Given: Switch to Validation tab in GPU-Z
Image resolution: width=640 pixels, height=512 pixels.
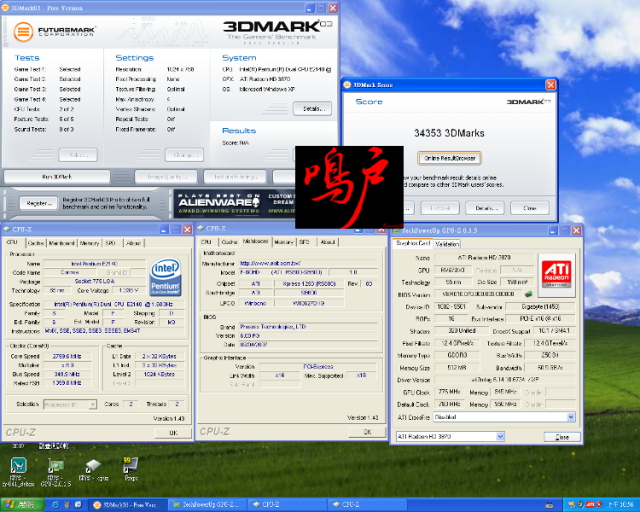Looking at the screenshot, I should pyautogui.click(x=447, y=244).
